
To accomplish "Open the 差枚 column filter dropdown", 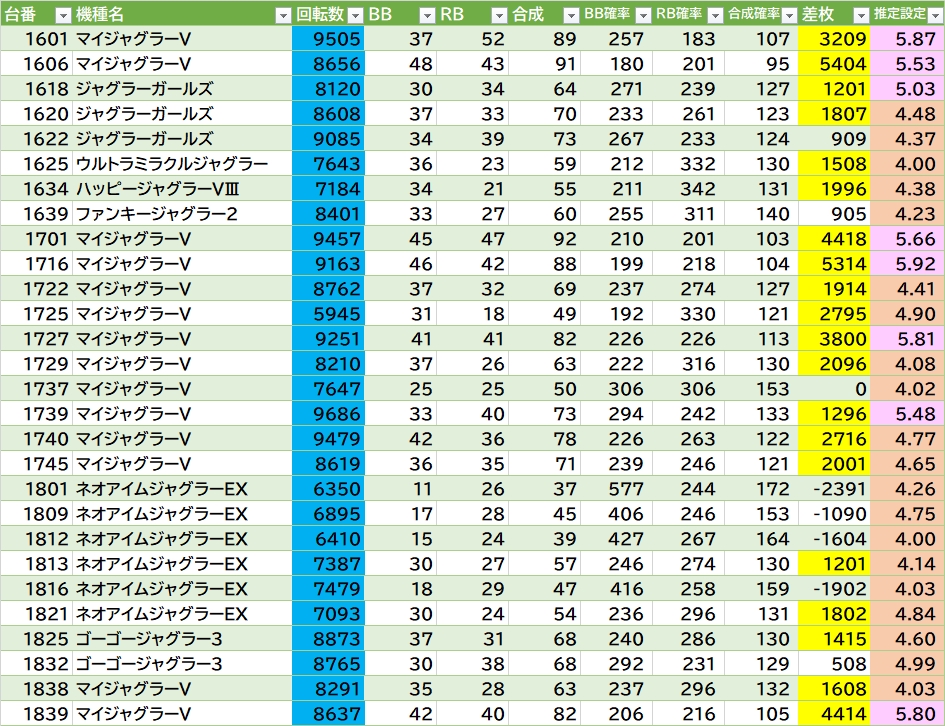I will click(x=861, y=15).
